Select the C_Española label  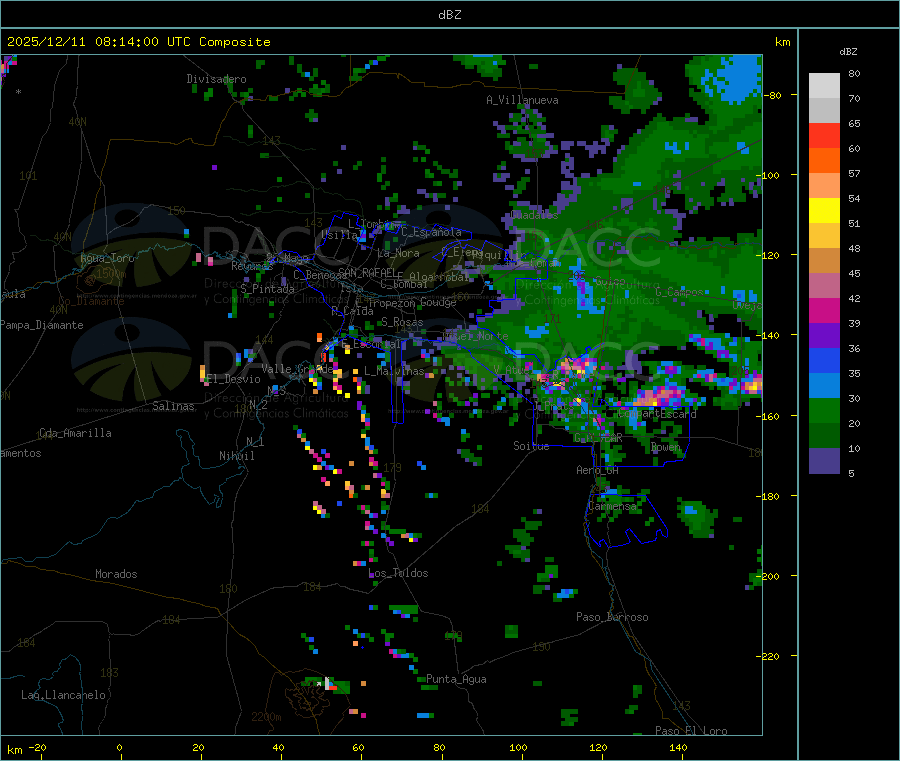(431, 232)
